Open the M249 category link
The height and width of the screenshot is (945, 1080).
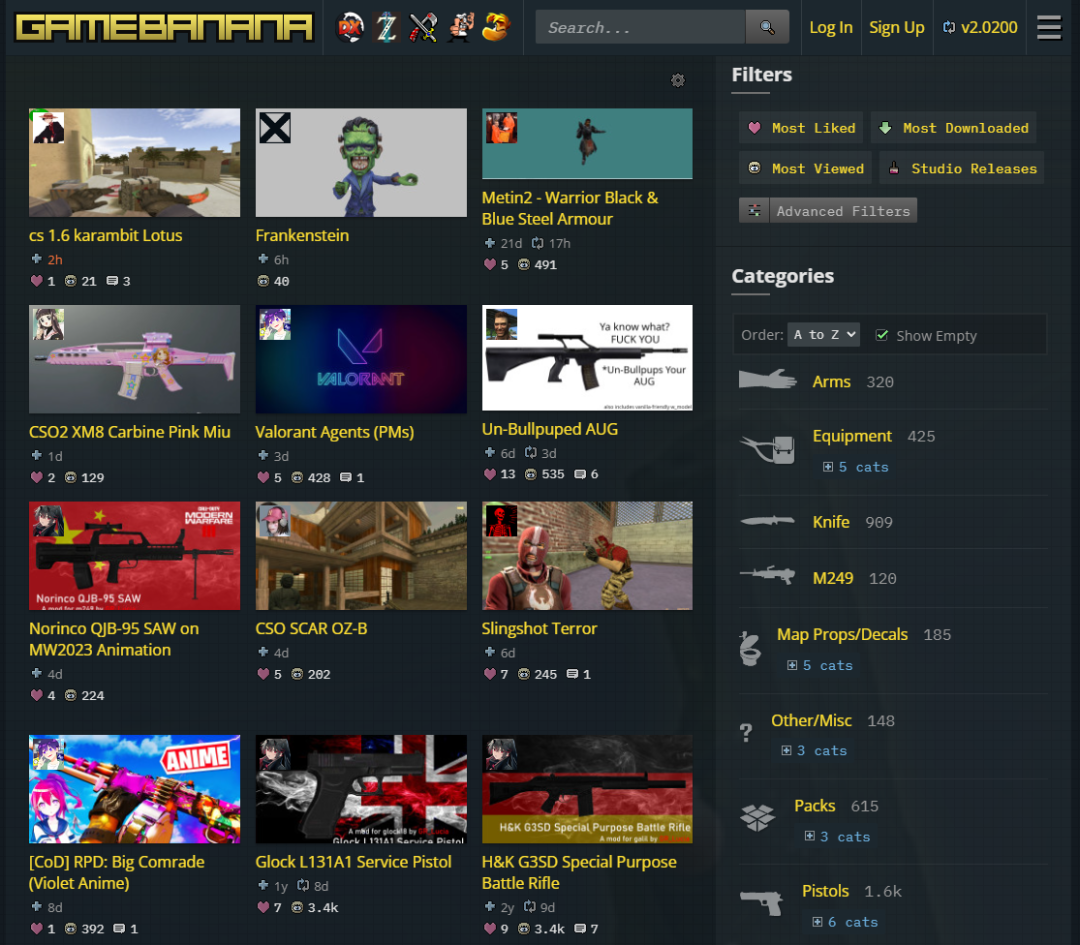(833, 579)
